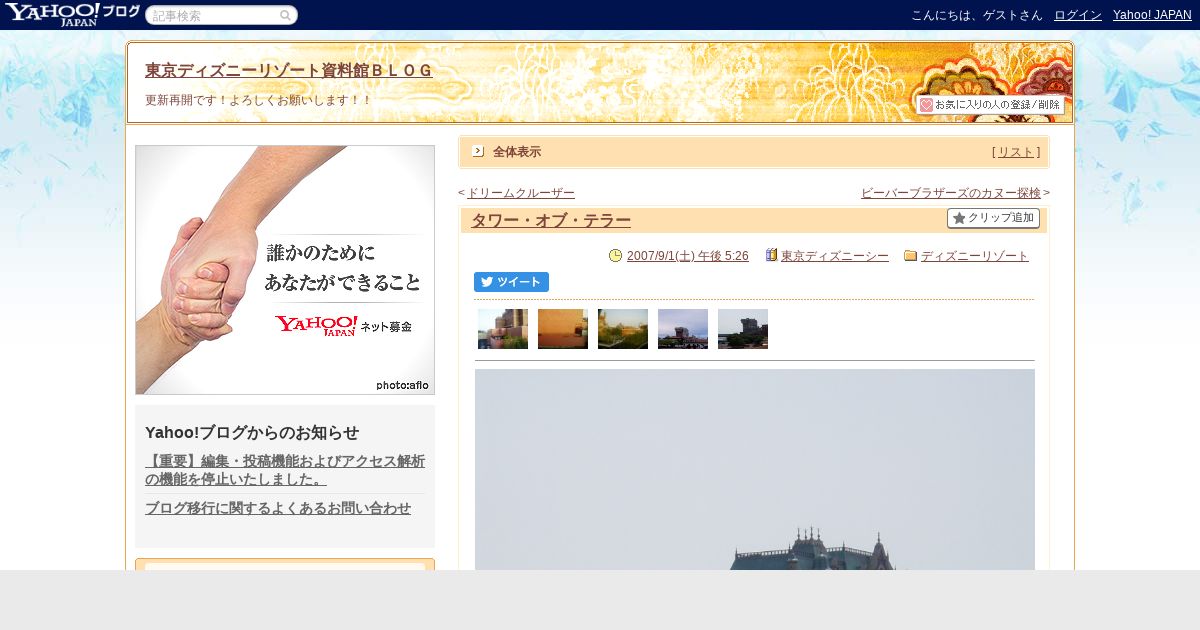Click the クリップ追加 button
The image size is (1200, 630).
pyautogui.click(x=993, y=218)
